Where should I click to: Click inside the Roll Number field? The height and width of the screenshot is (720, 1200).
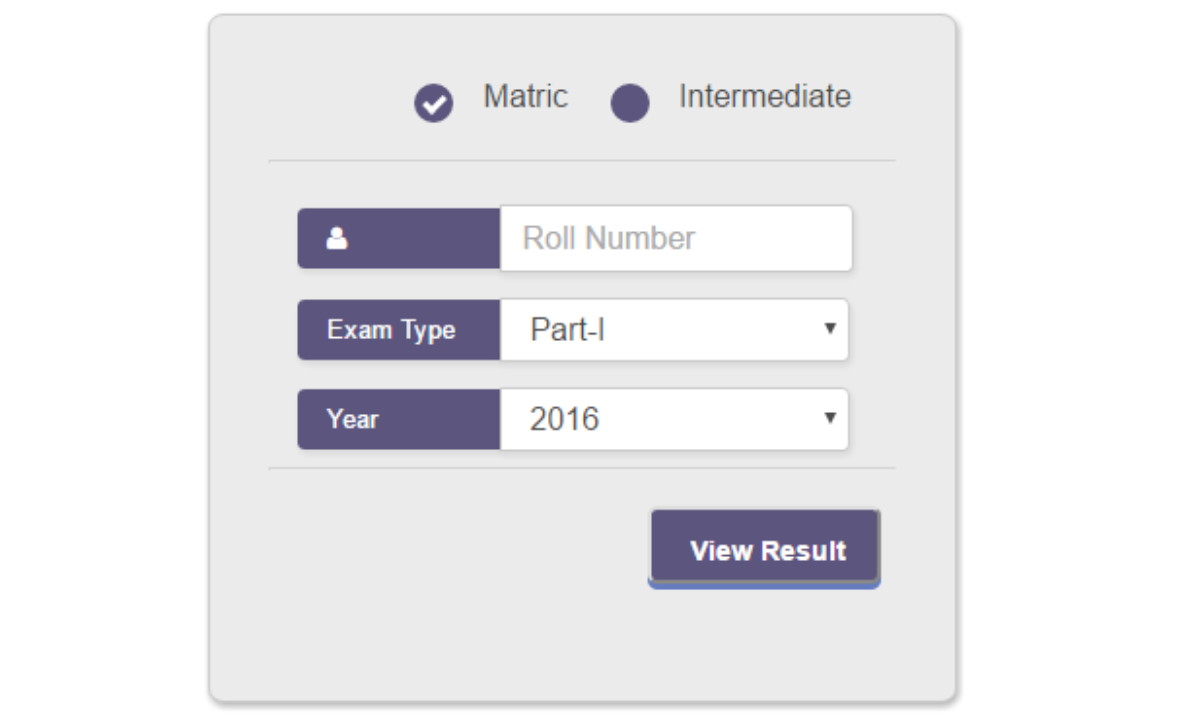675,237
